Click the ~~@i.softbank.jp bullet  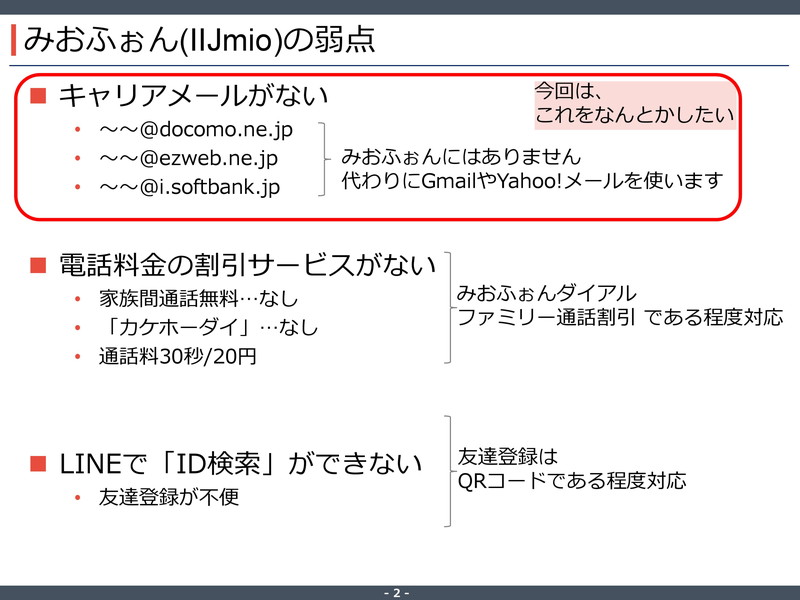pyautogui.click(x=189, y=187)
